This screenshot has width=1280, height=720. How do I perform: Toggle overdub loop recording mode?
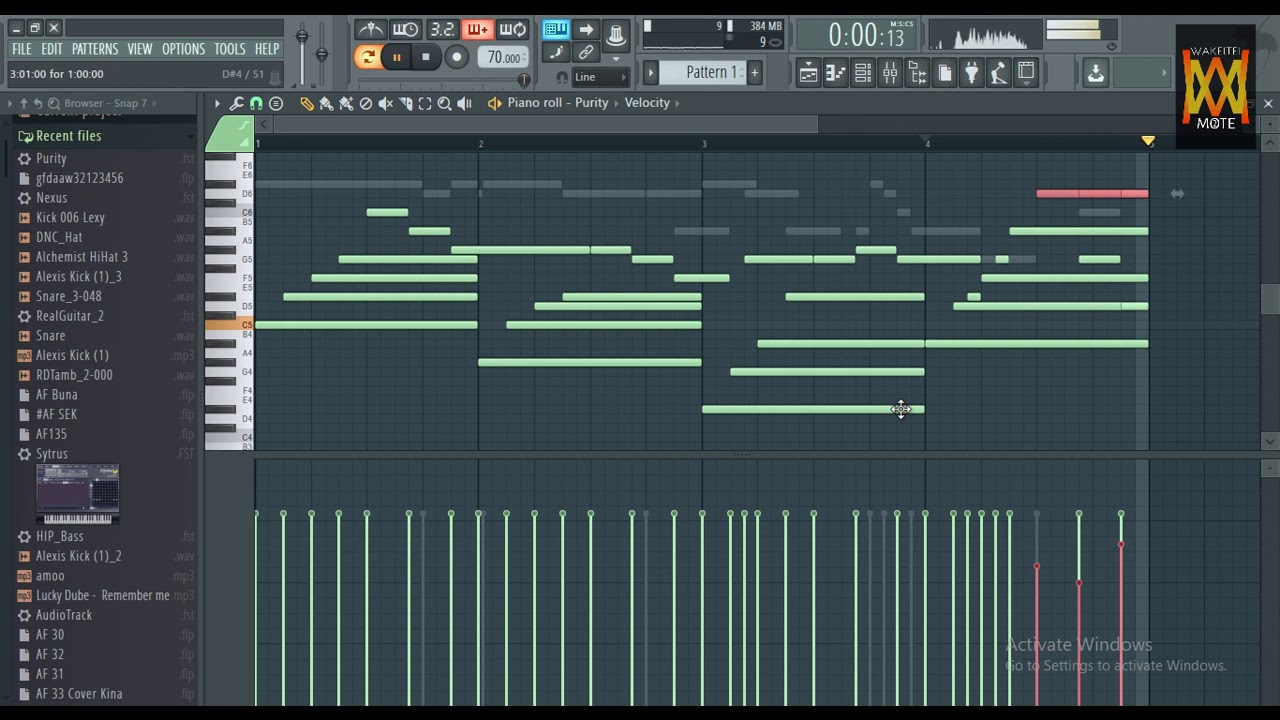pyautogui.click(x=477, y=29)
